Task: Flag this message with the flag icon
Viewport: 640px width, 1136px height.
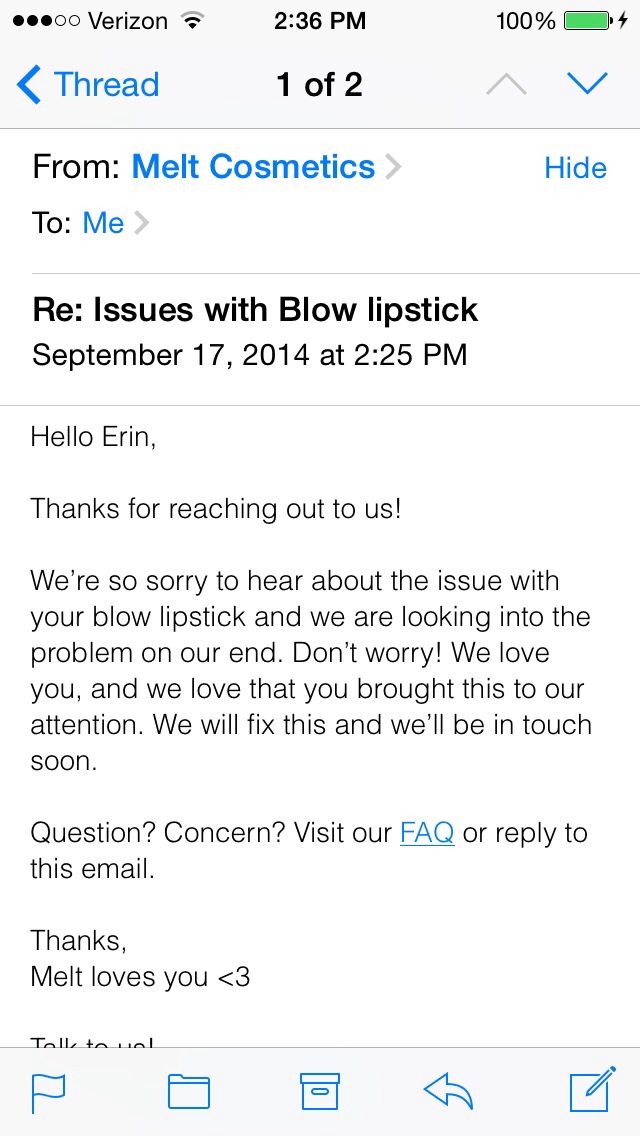Action: (x=49, y=1093)
